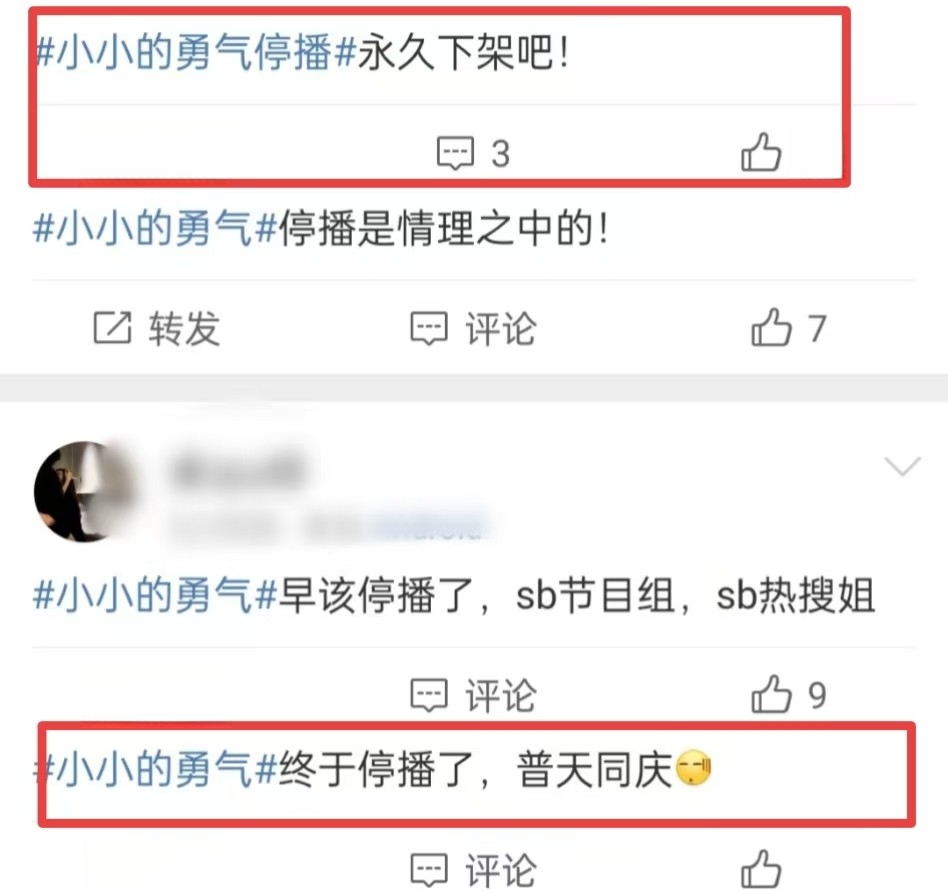
Task: Like the post showing 9 likes
Action: click(771, 694)
